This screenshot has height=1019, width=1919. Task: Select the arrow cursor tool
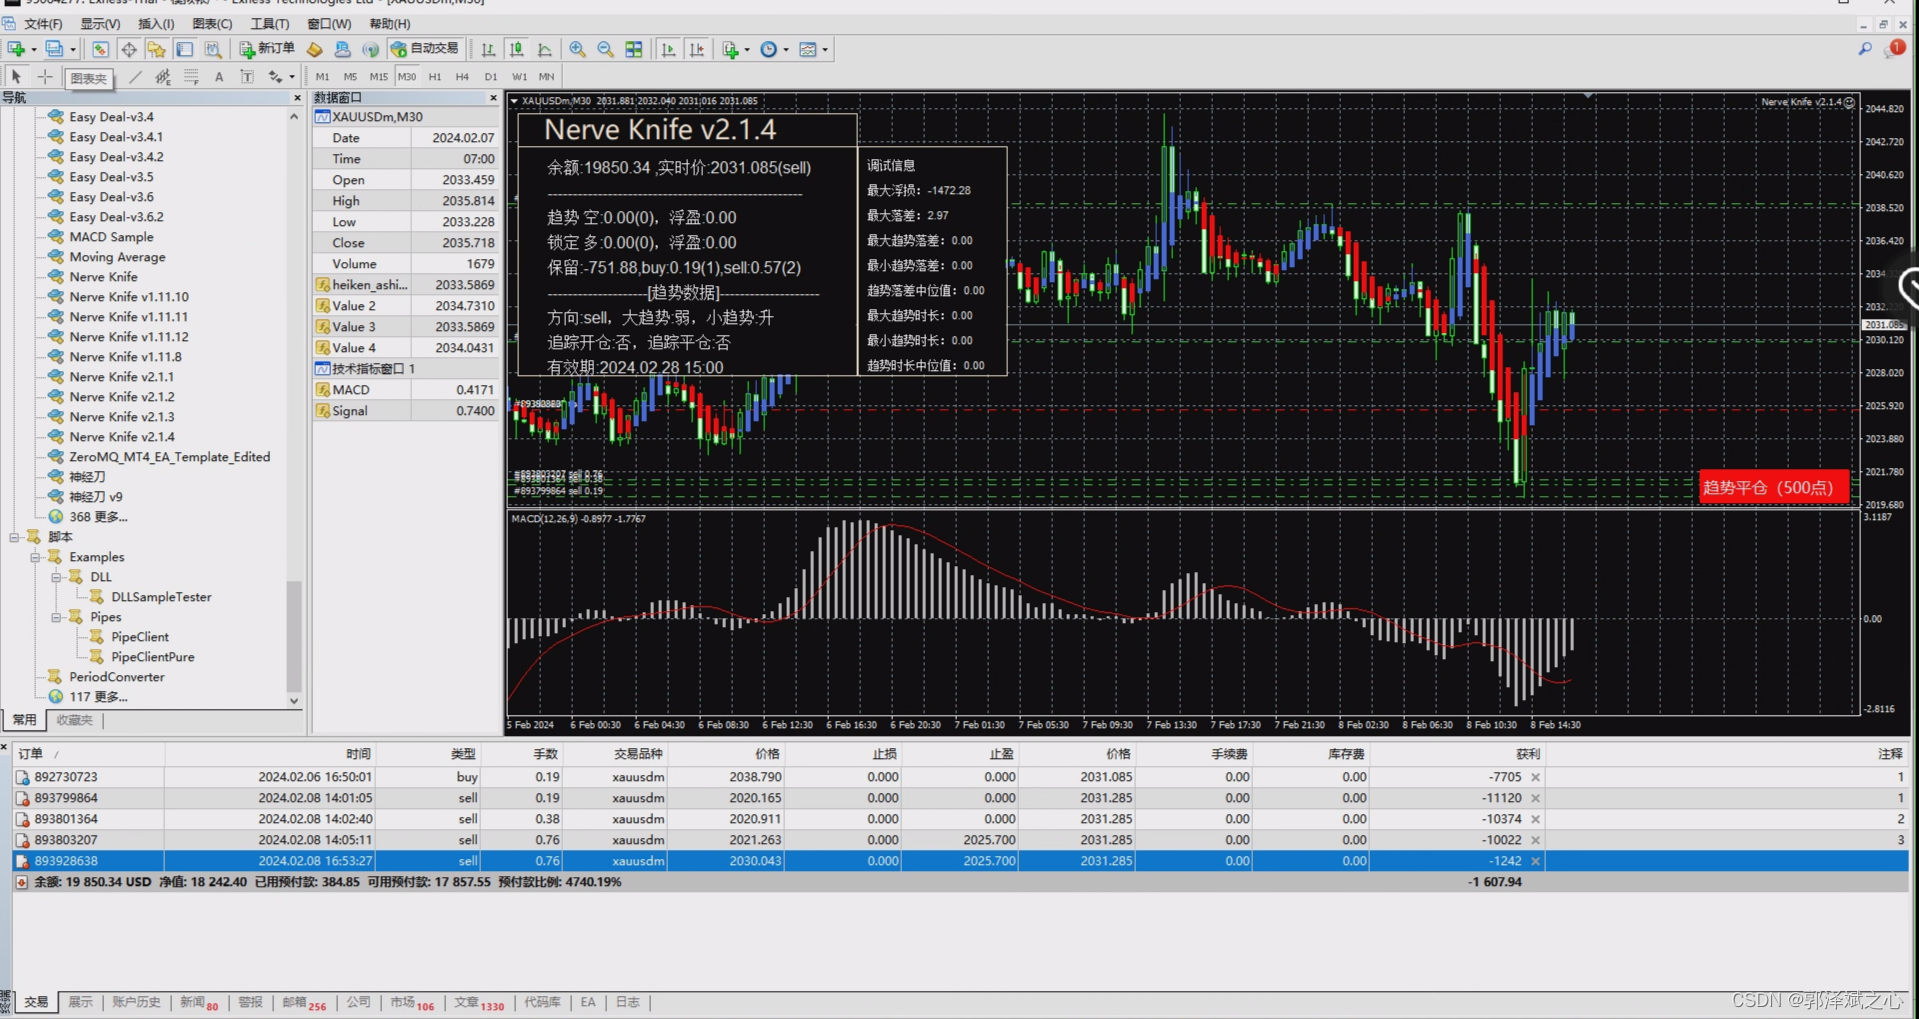[16, 76]
